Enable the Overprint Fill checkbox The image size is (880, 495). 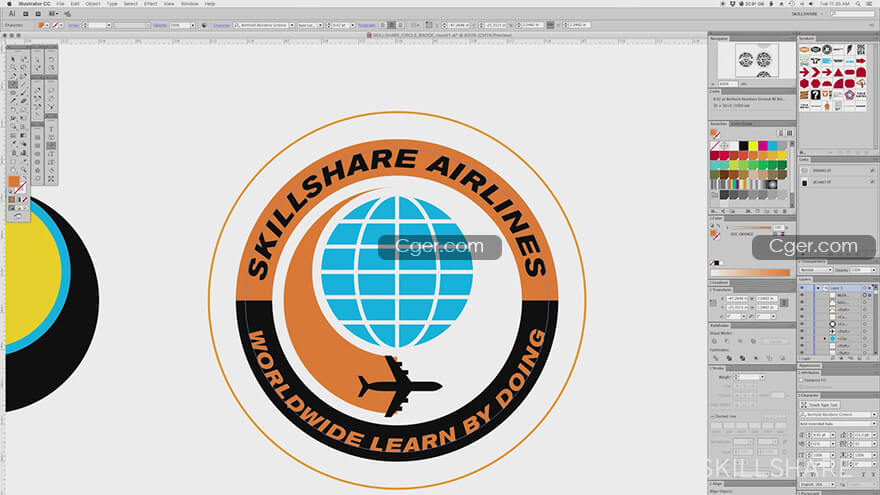click(x=801, y=380)
